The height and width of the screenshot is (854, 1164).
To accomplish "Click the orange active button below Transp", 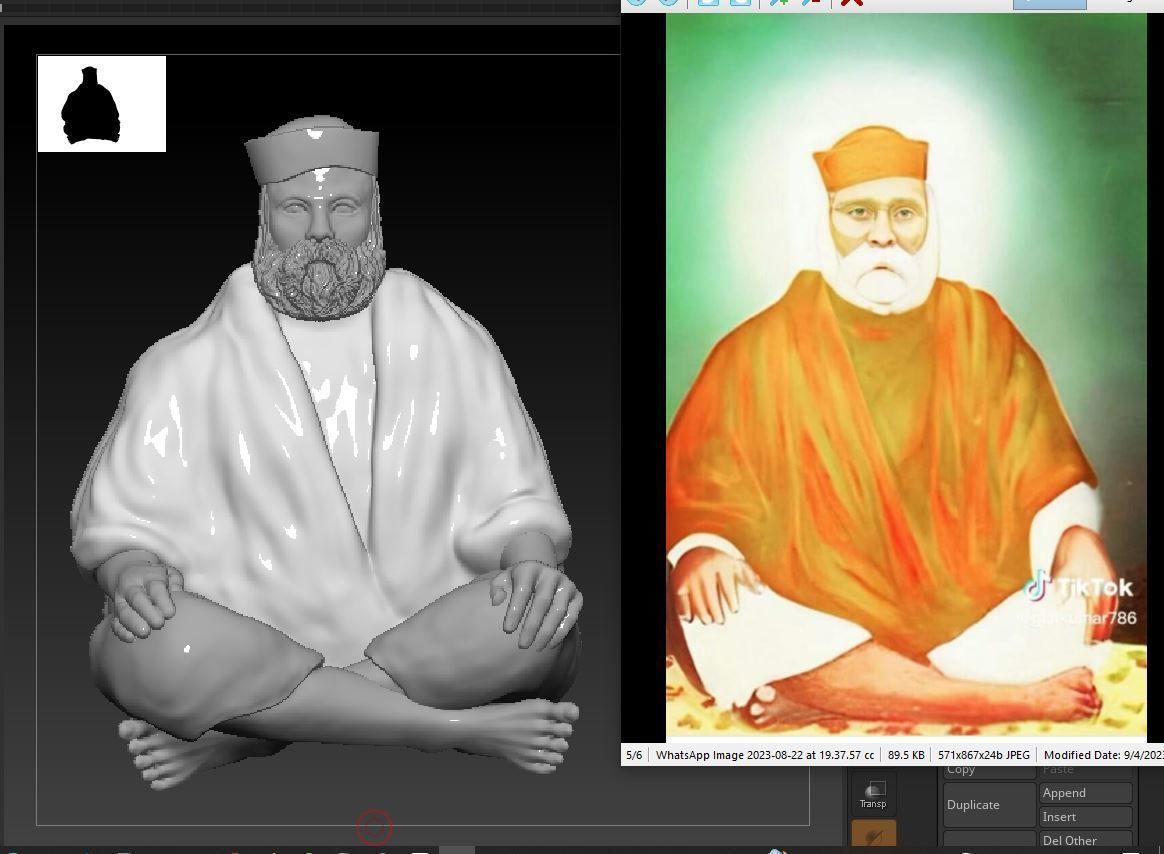I will [x=873, y=834].
